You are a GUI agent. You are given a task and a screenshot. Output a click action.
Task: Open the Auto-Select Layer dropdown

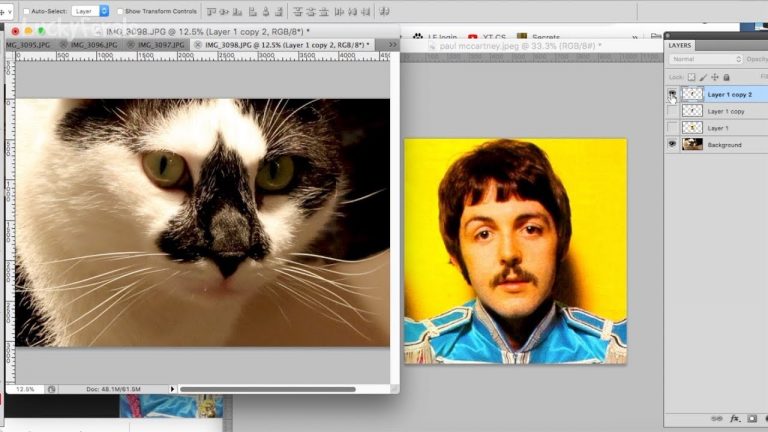pos(90,11)
